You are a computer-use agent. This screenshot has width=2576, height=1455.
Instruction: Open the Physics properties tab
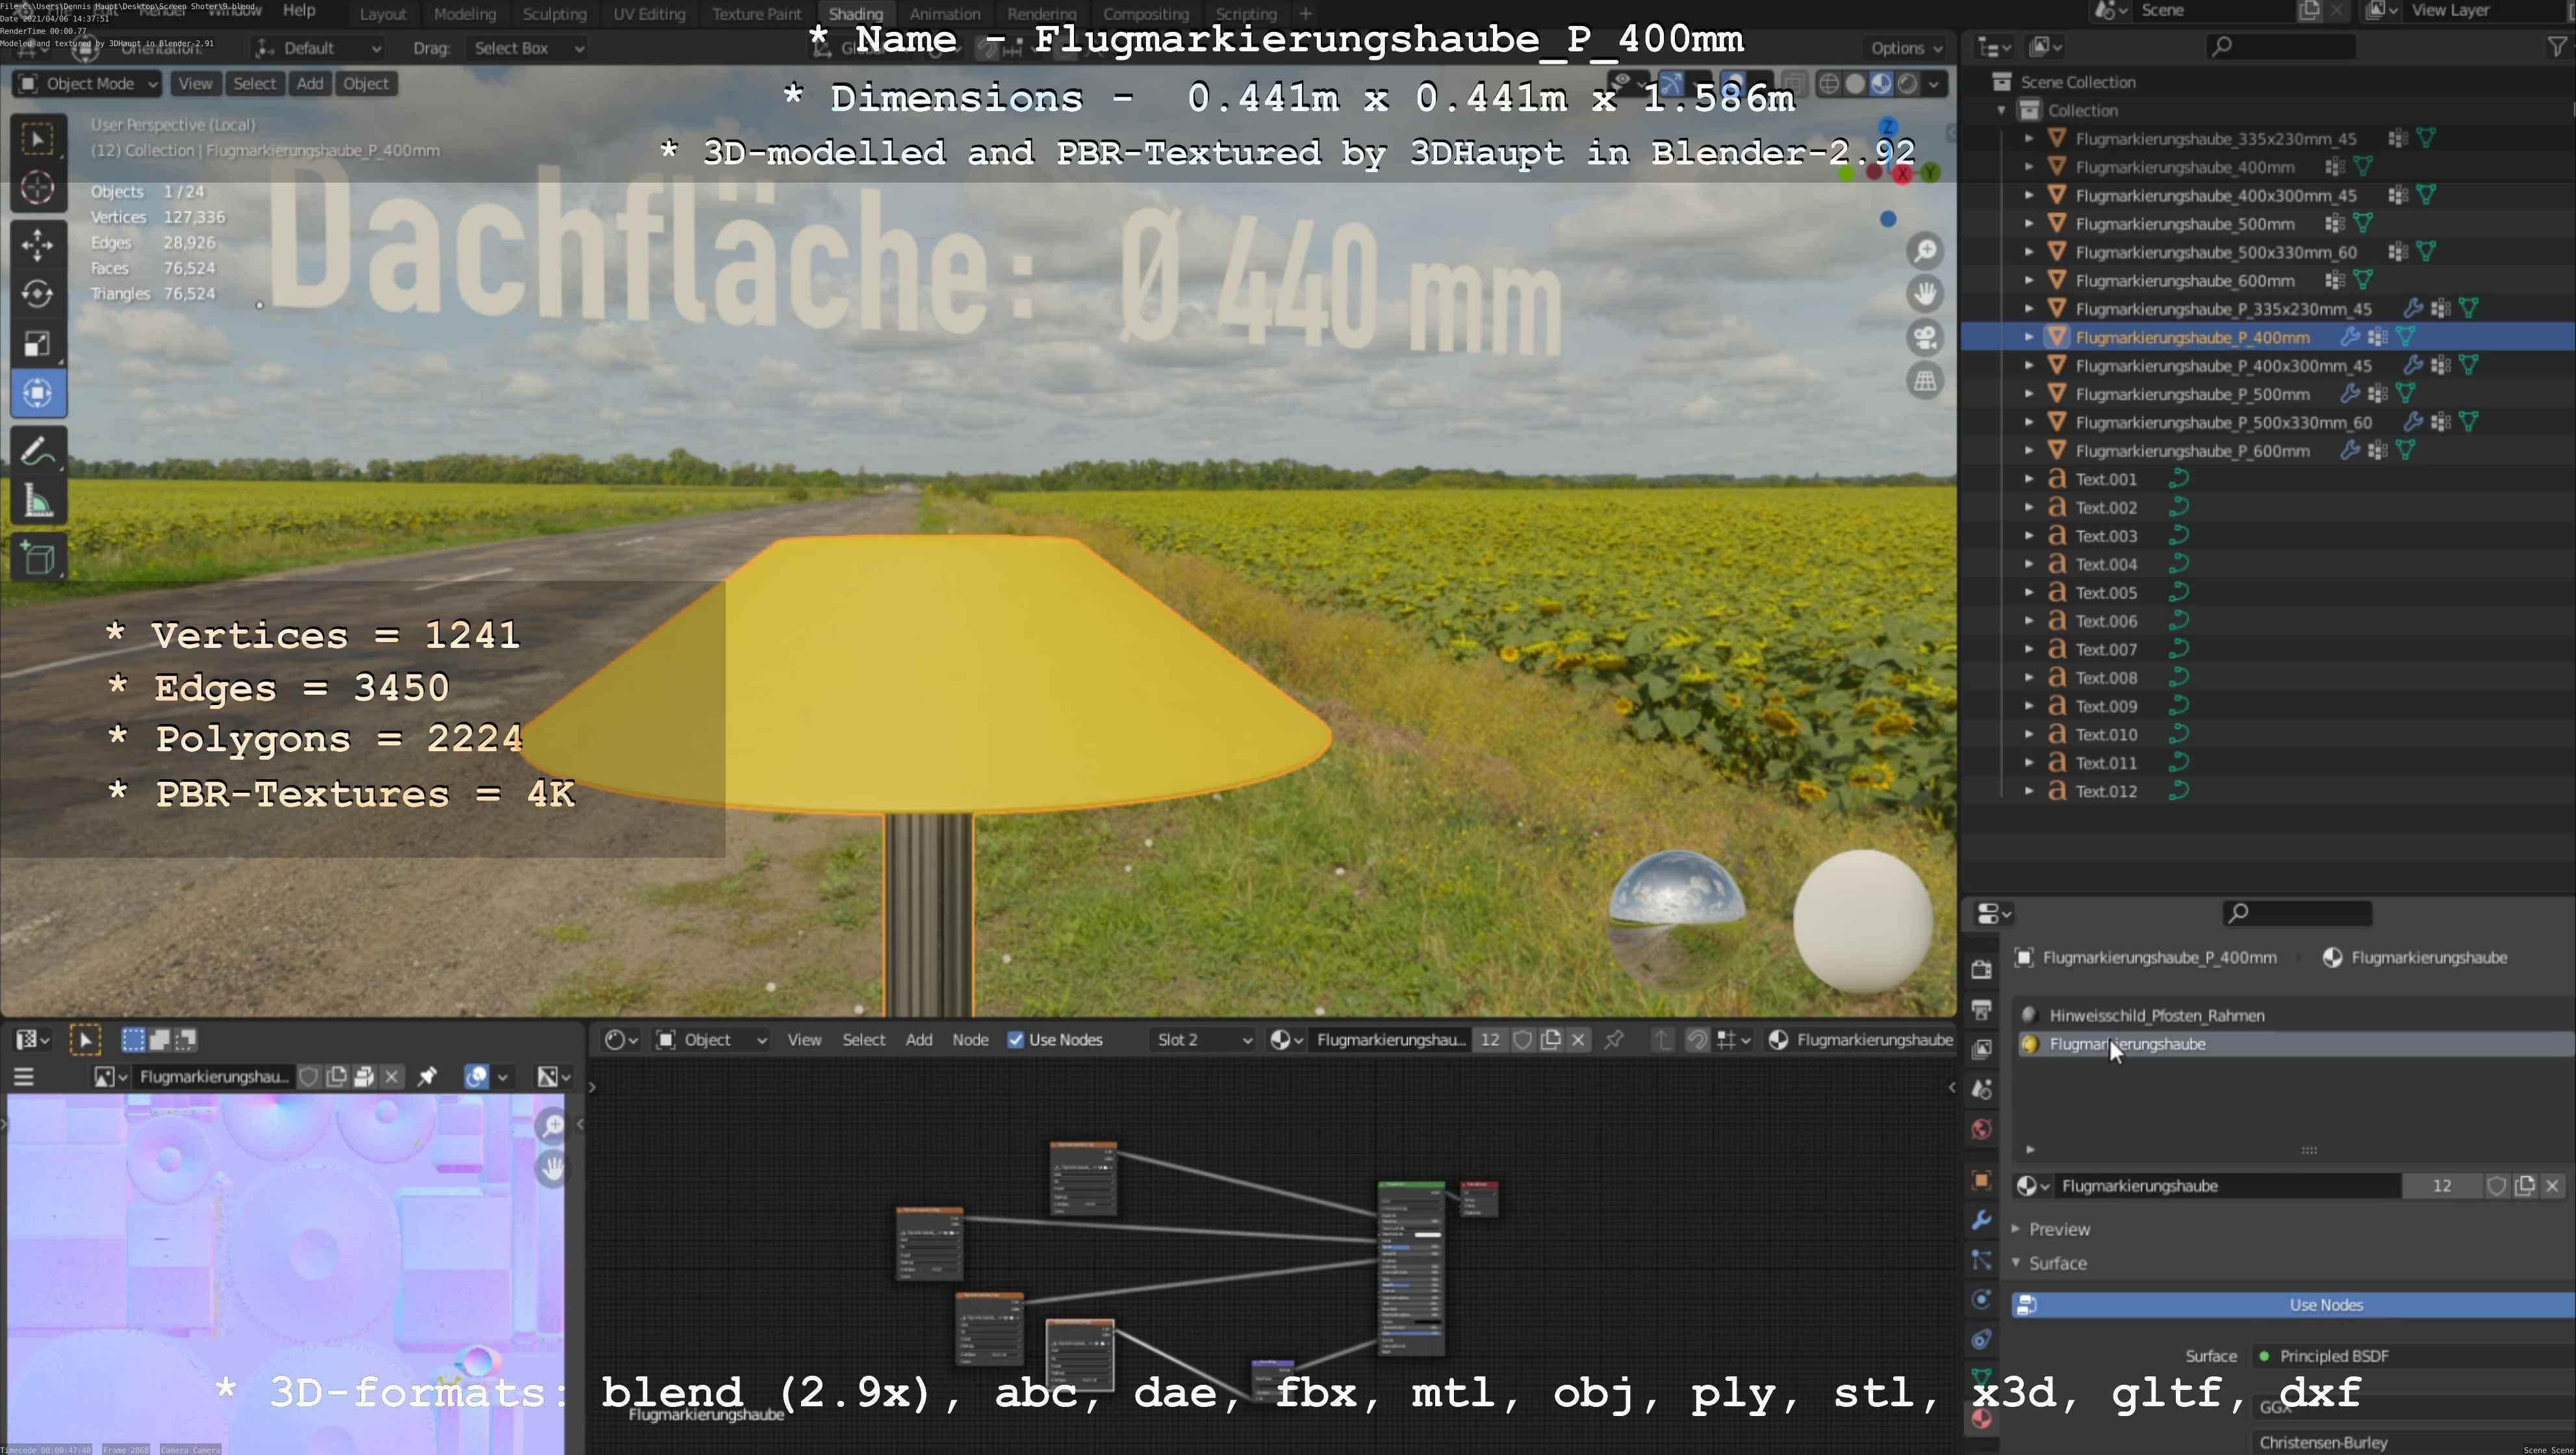1981,1299
